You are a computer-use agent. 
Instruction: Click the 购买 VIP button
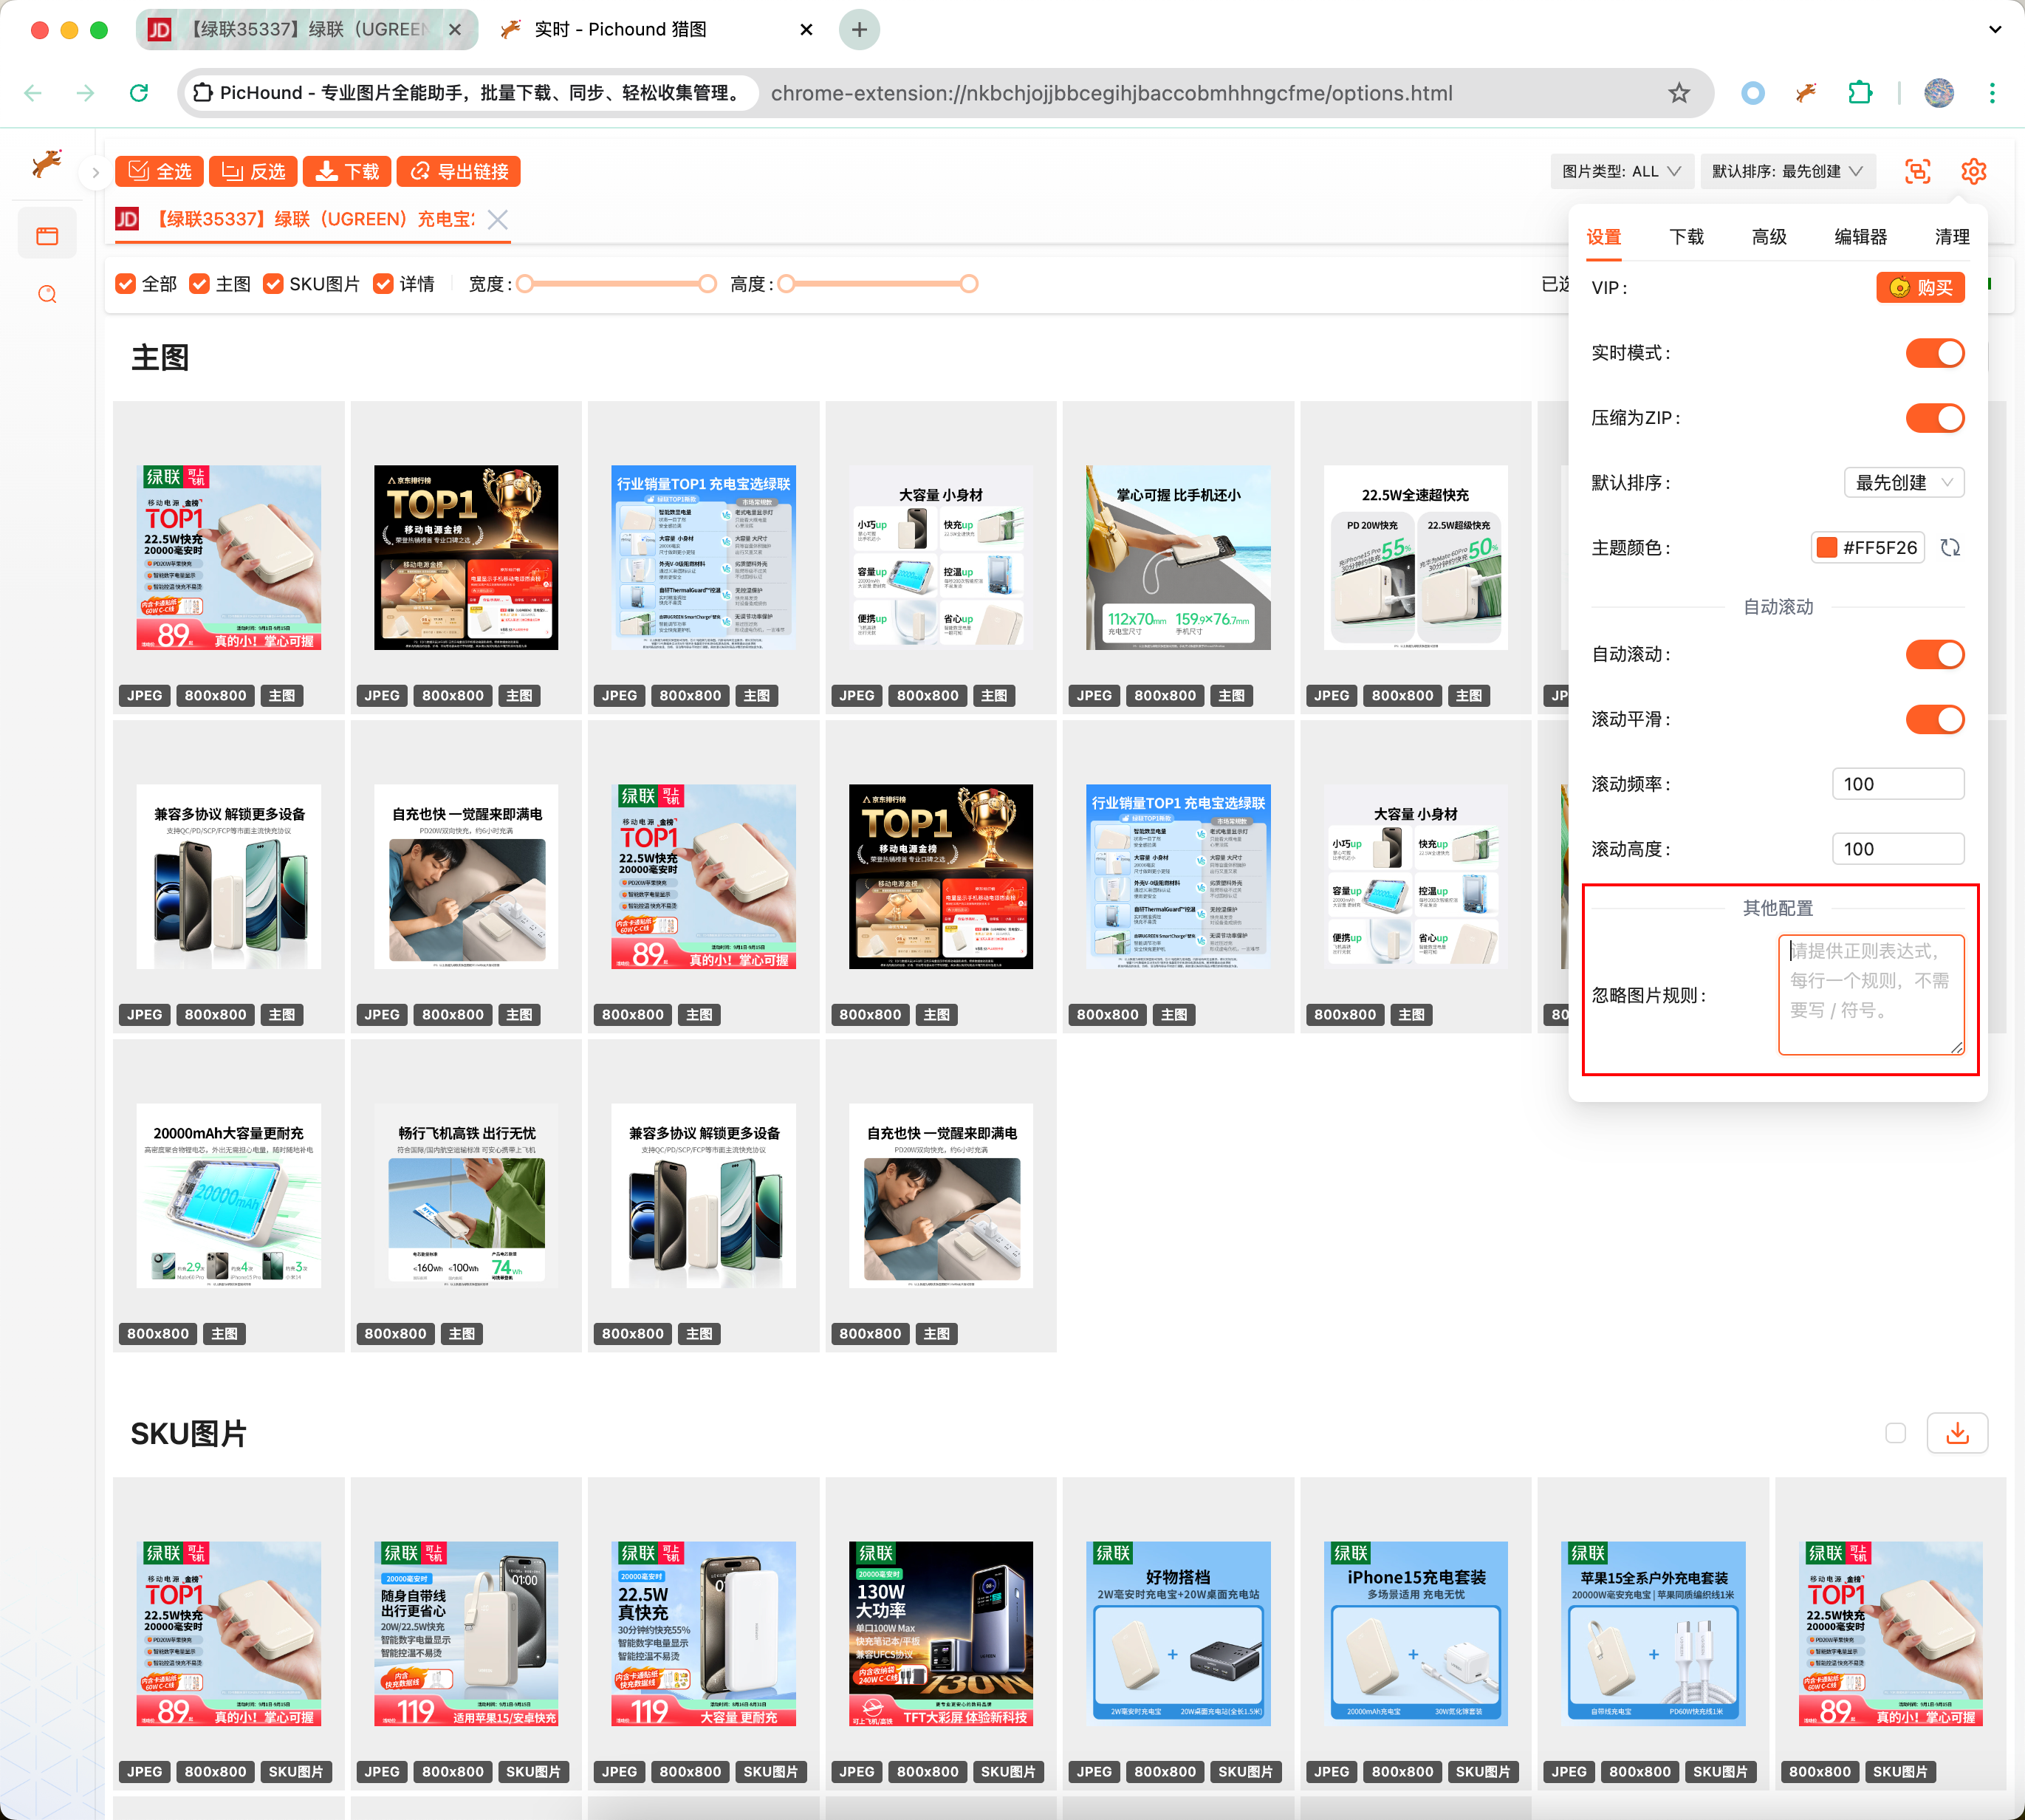(1920, 288)
